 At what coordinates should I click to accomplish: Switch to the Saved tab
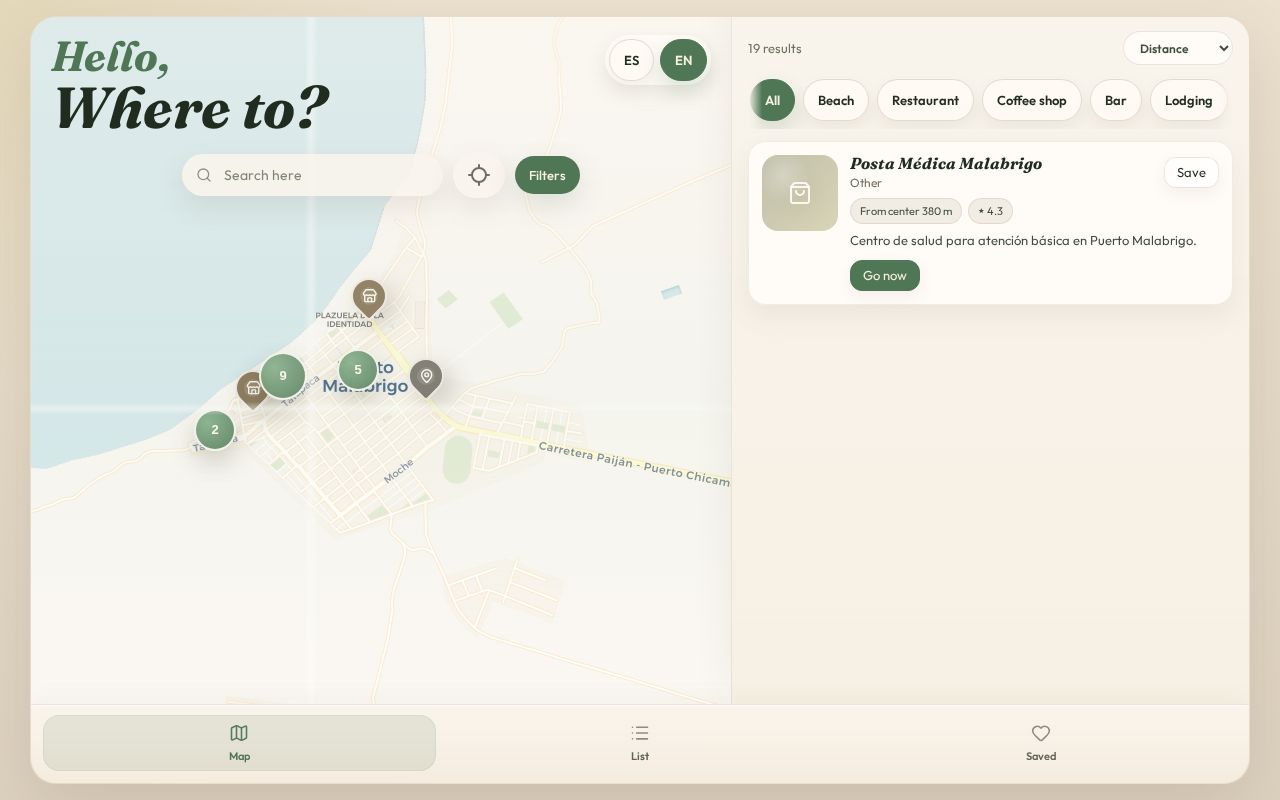tap(1041, 743)
